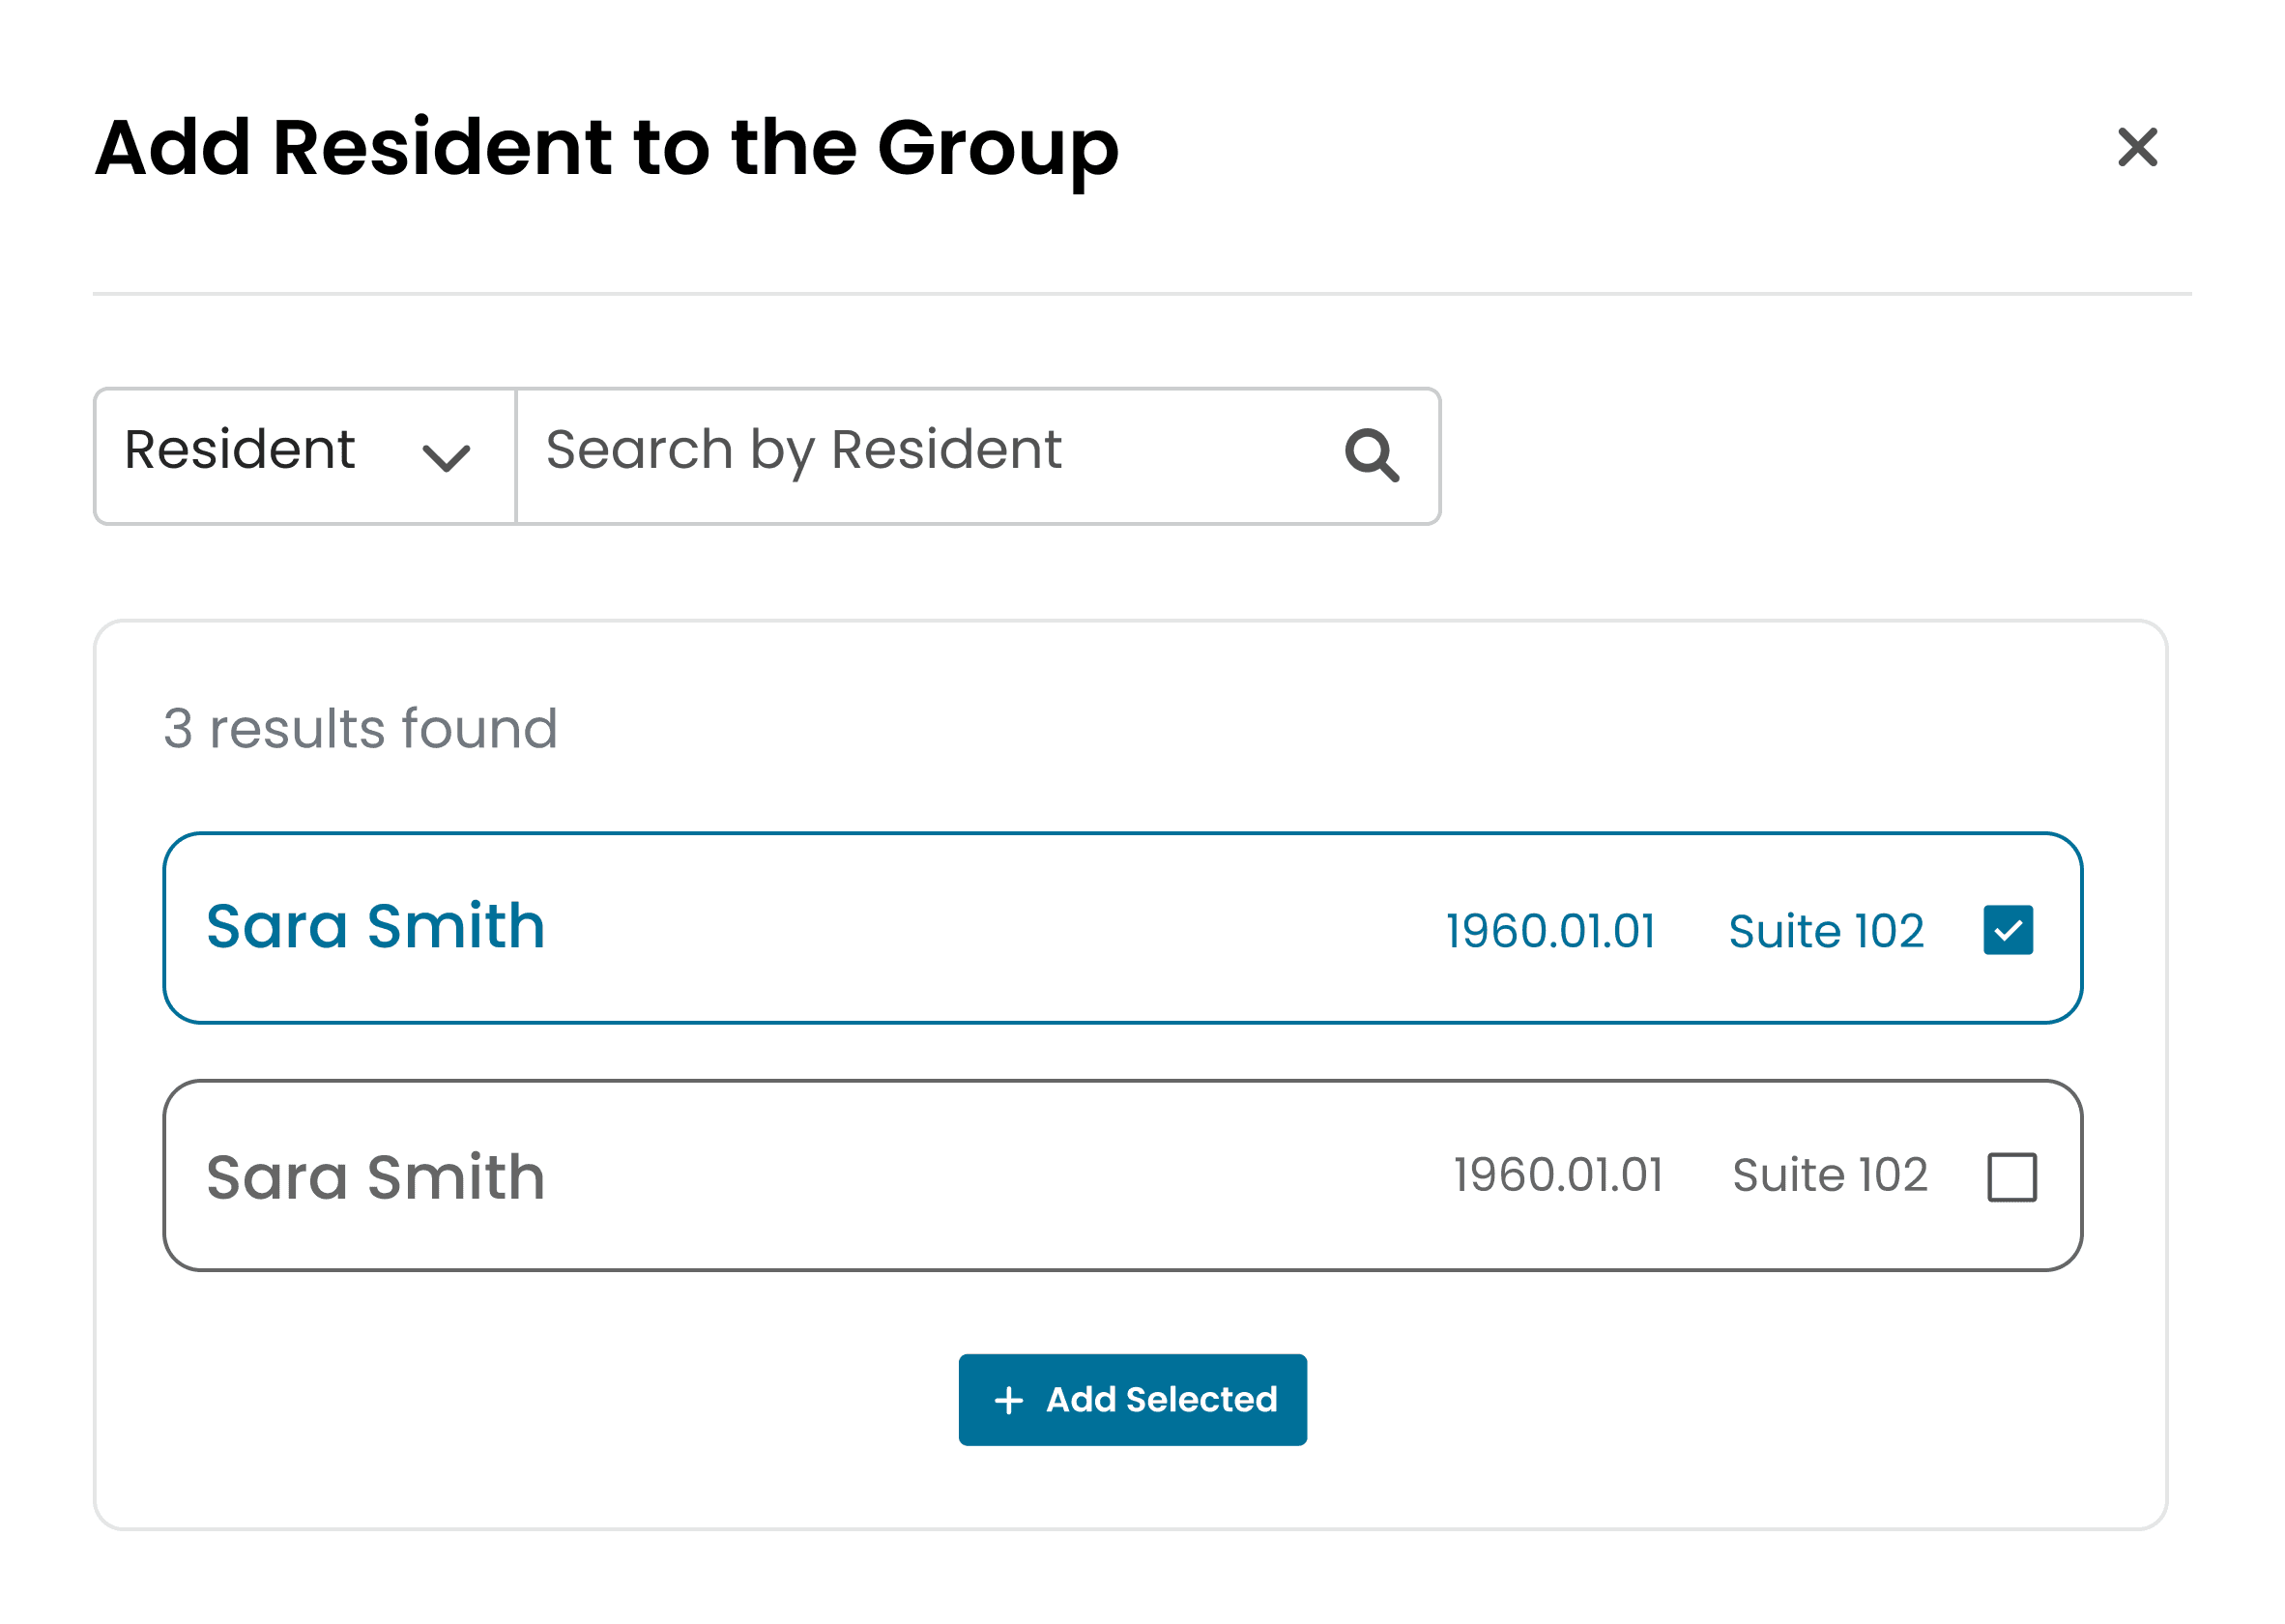
Task: Focus the Search by Resident field
Action: coord(977,456)
